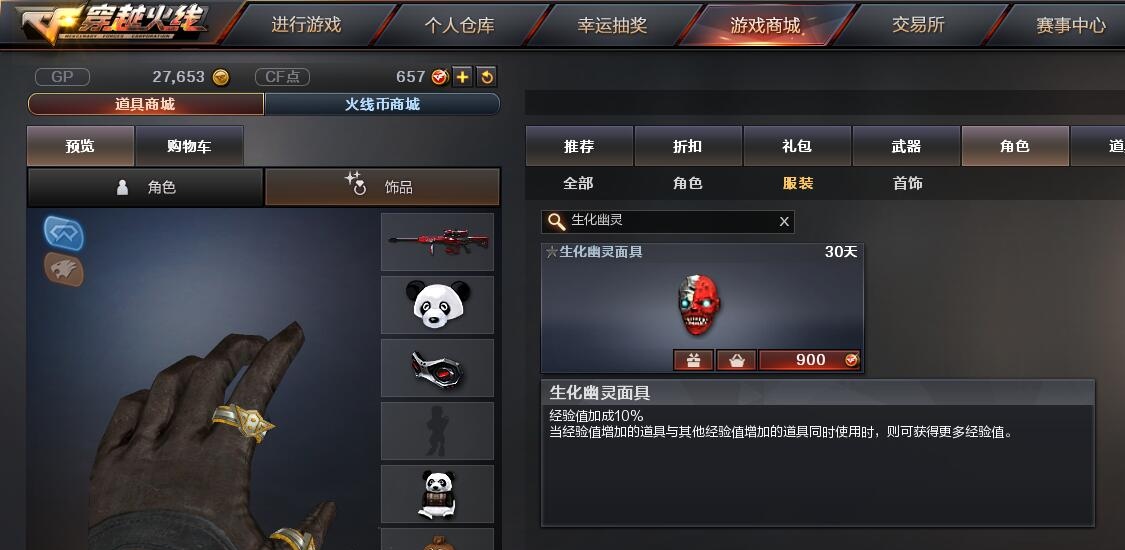Clear the search text with the X button
The width and height of the screenshot is (1125, 550).
(x=784, y=222)
